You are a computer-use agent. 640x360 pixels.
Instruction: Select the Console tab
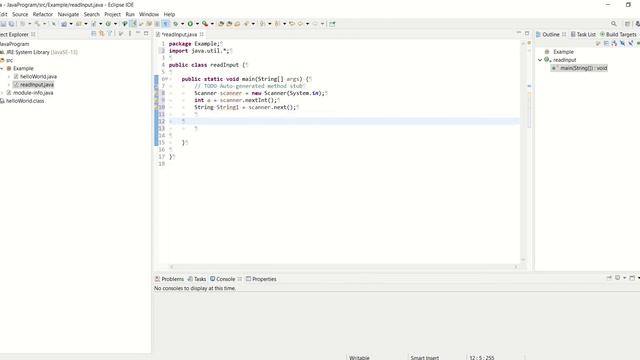pyautogui.click(x=223, y=279)
